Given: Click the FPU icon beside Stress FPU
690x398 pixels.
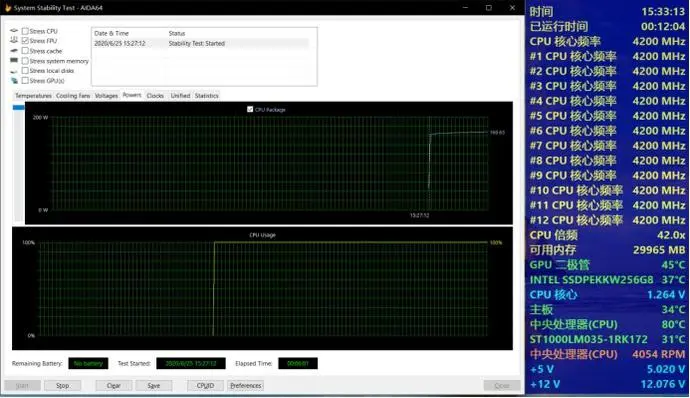Looking at the screenshot, I should pyautogui.click(x=14, y=41).
